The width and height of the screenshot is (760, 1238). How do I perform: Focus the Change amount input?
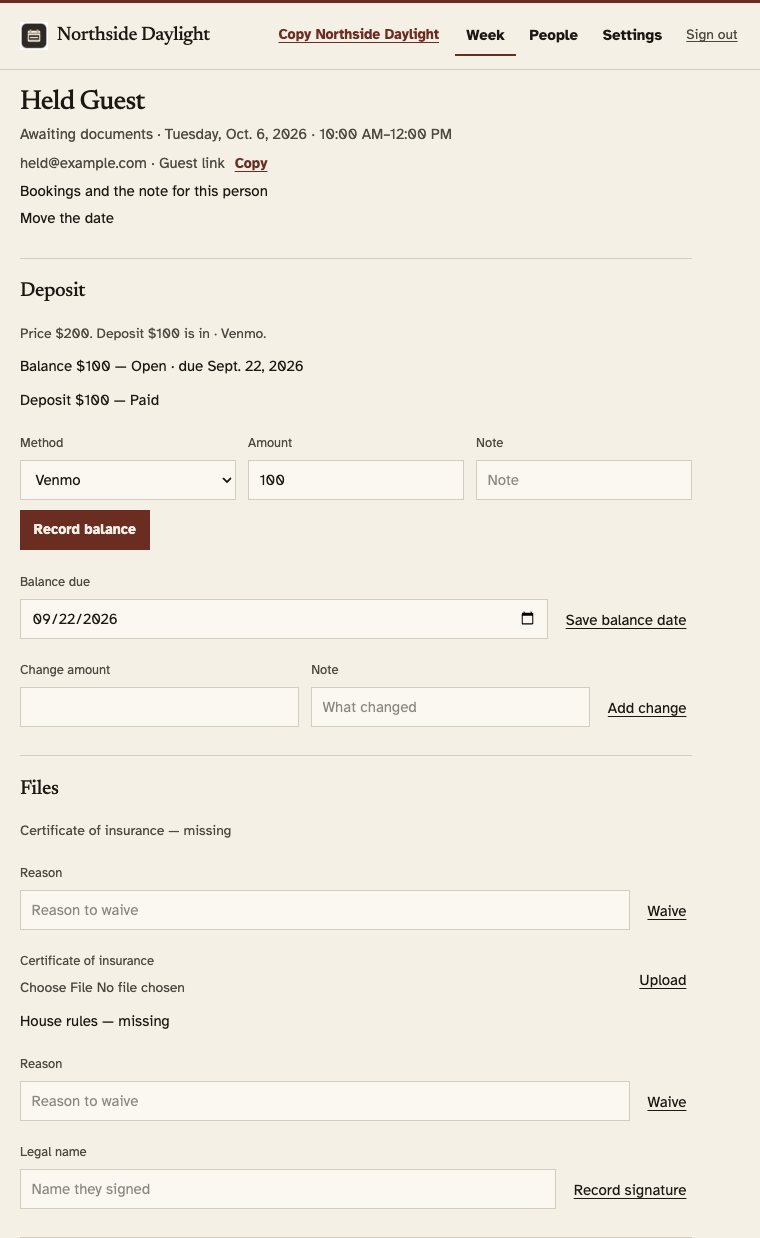click(x=159, y=707)
